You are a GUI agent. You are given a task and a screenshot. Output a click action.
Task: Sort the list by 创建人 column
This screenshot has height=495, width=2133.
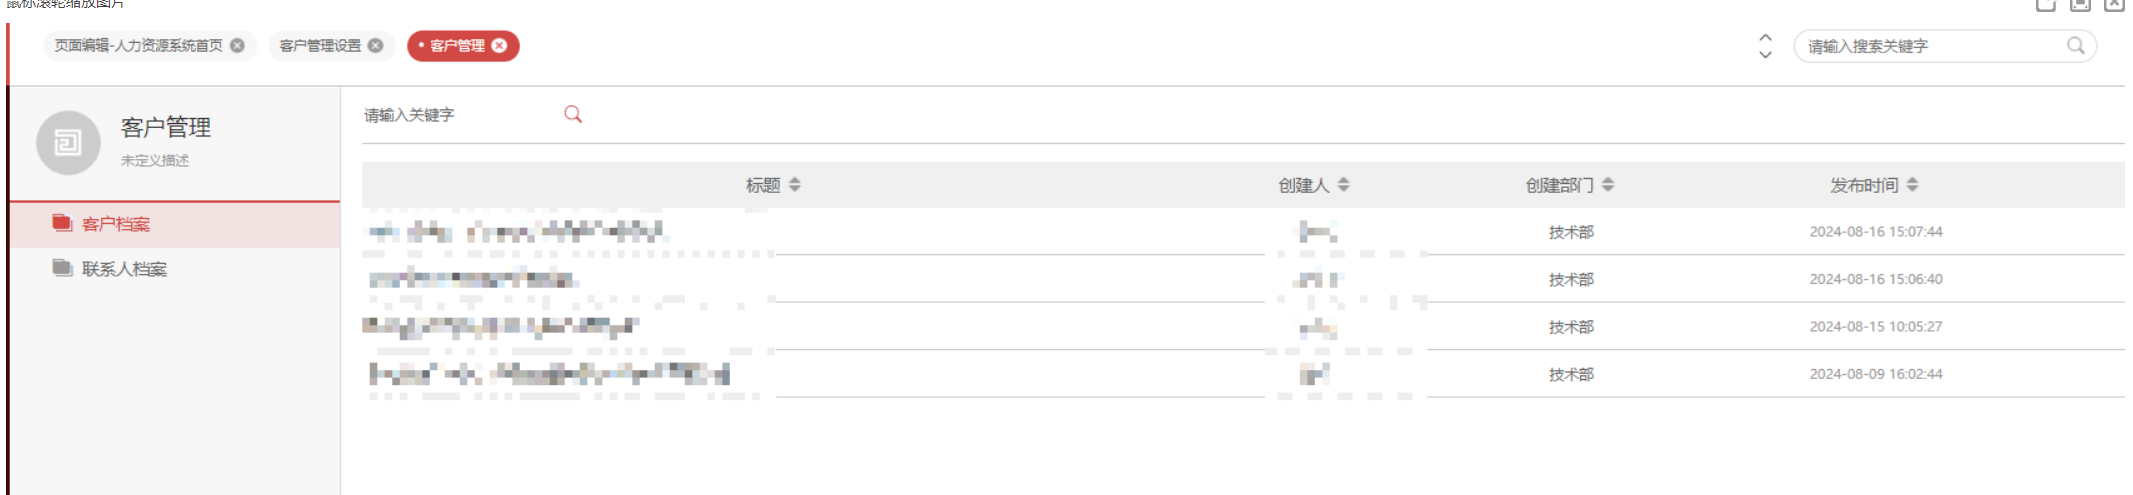(x=1343, y=185)
